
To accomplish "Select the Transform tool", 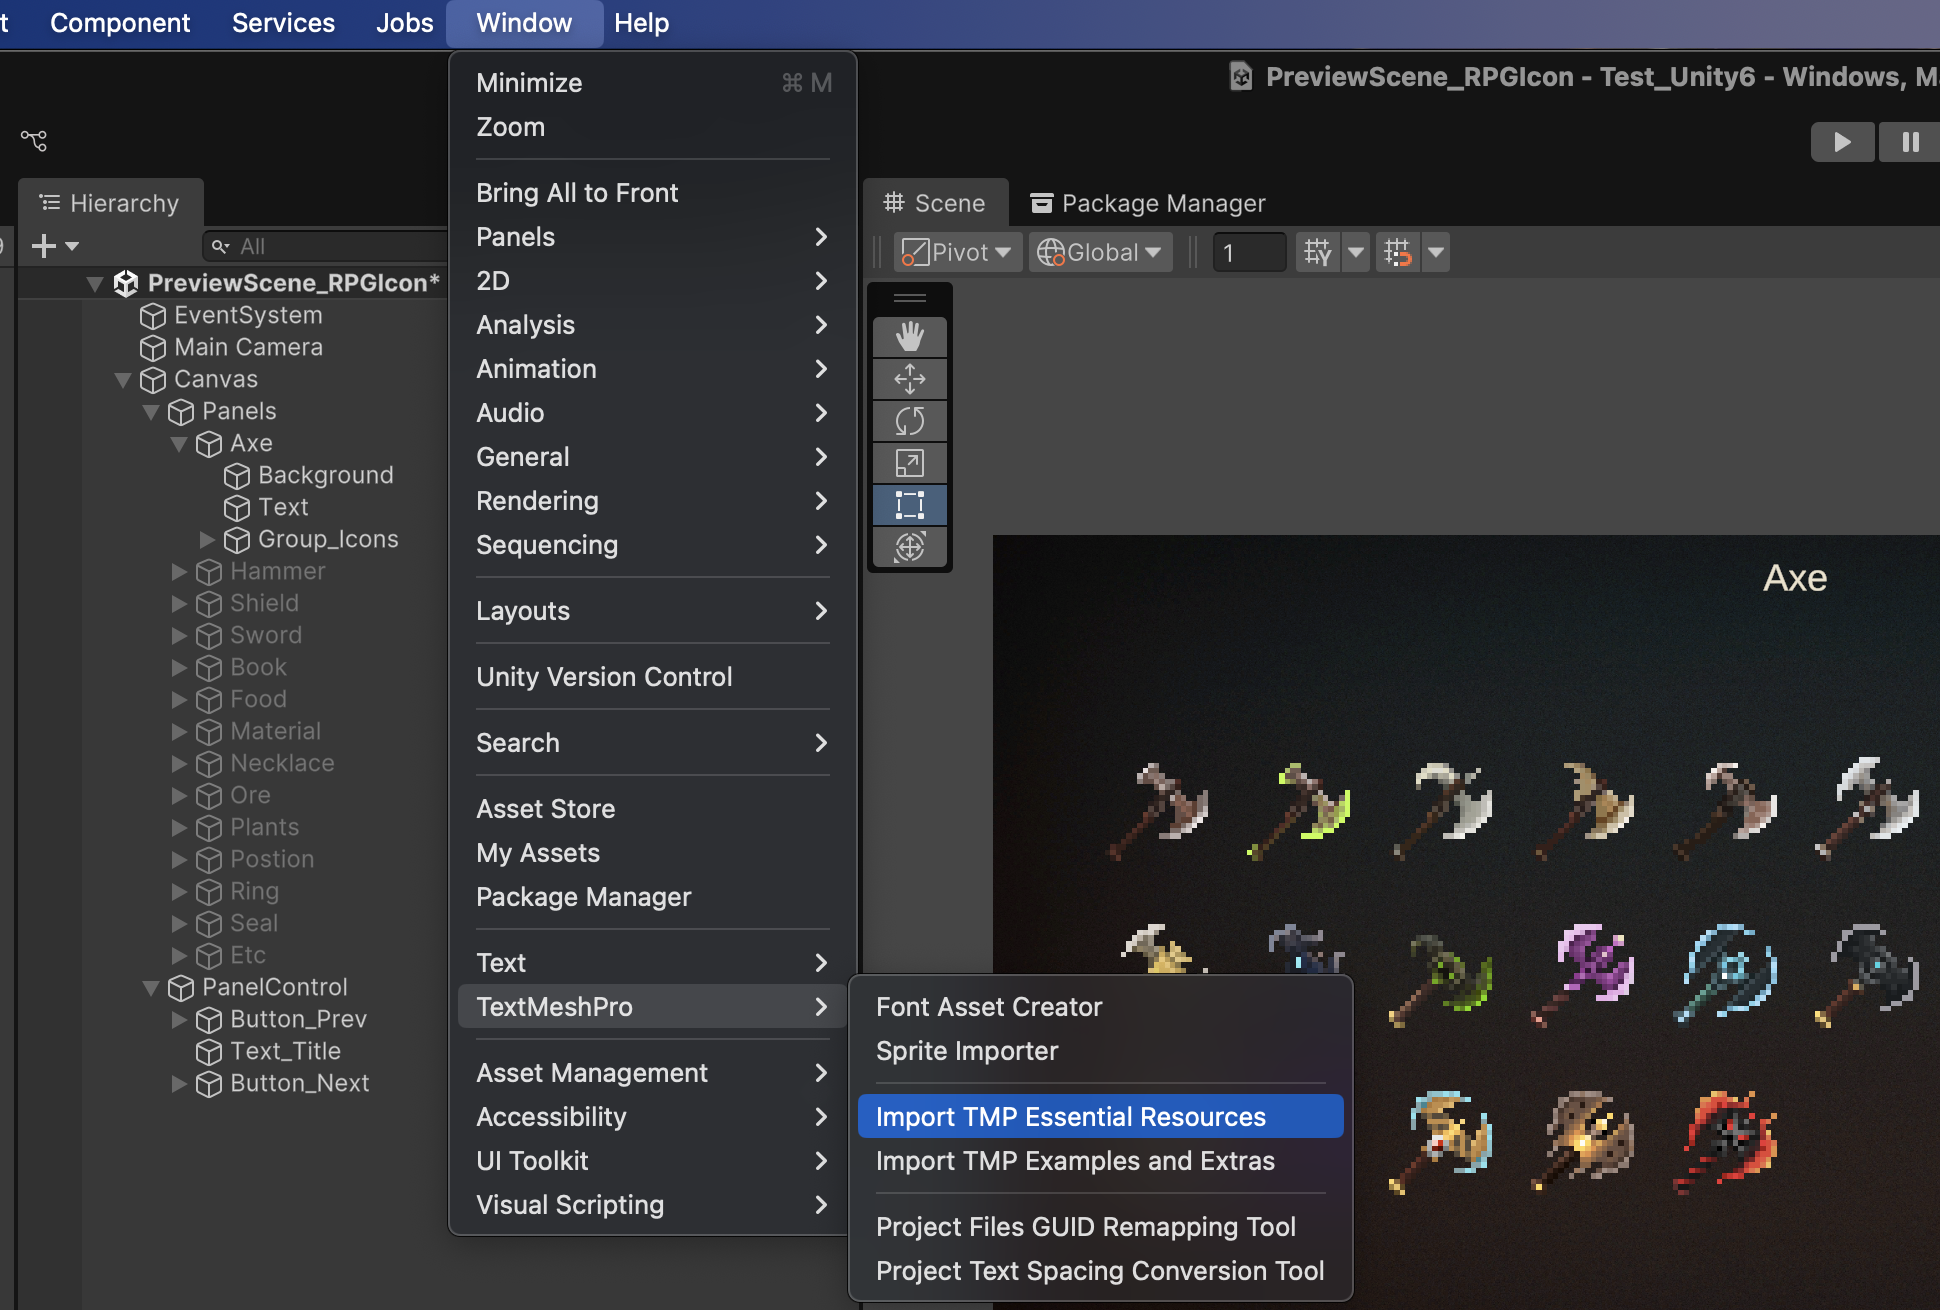I will pyautogui.click(x=909, y=547).
